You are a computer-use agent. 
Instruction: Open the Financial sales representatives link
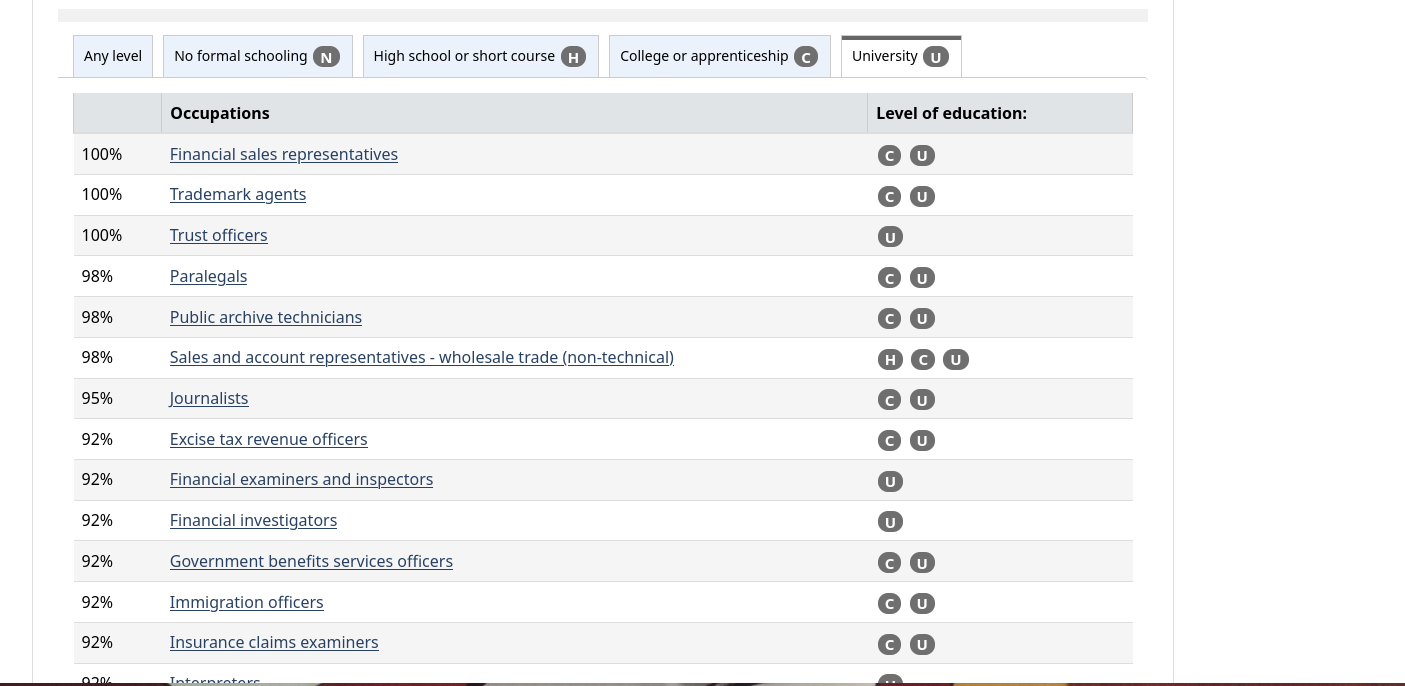pos(284,154)
